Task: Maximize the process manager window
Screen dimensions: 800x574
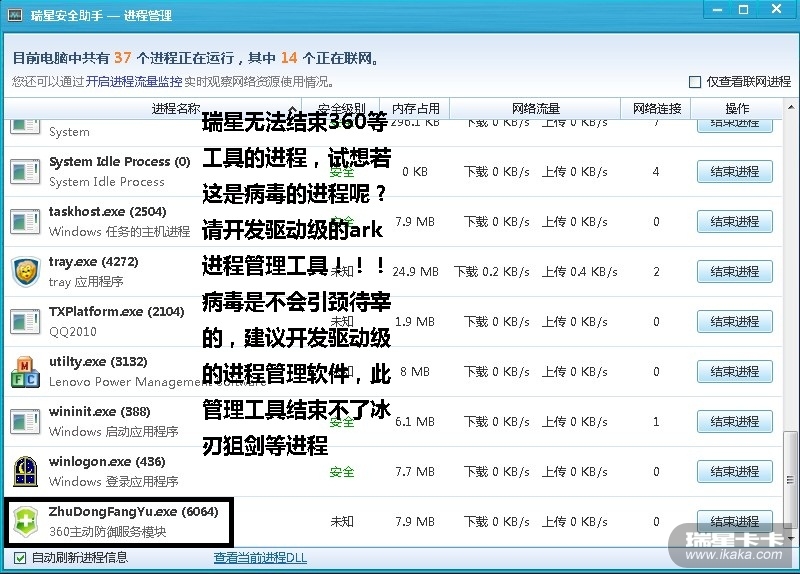Action: (x=744, y=10)
